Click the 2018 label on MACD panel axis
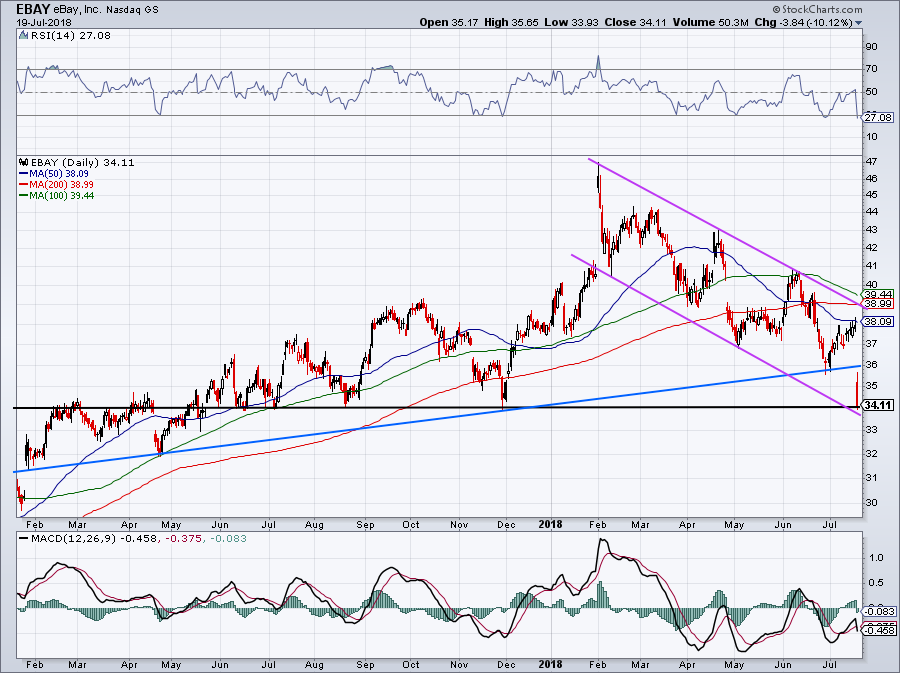Screen dimensions: 900x673 (551, 665)
